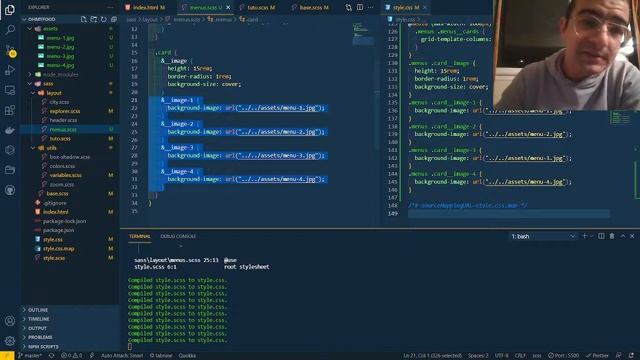Open .gitignore in the file tree
The image size is (640, 360).
(55, 203)
